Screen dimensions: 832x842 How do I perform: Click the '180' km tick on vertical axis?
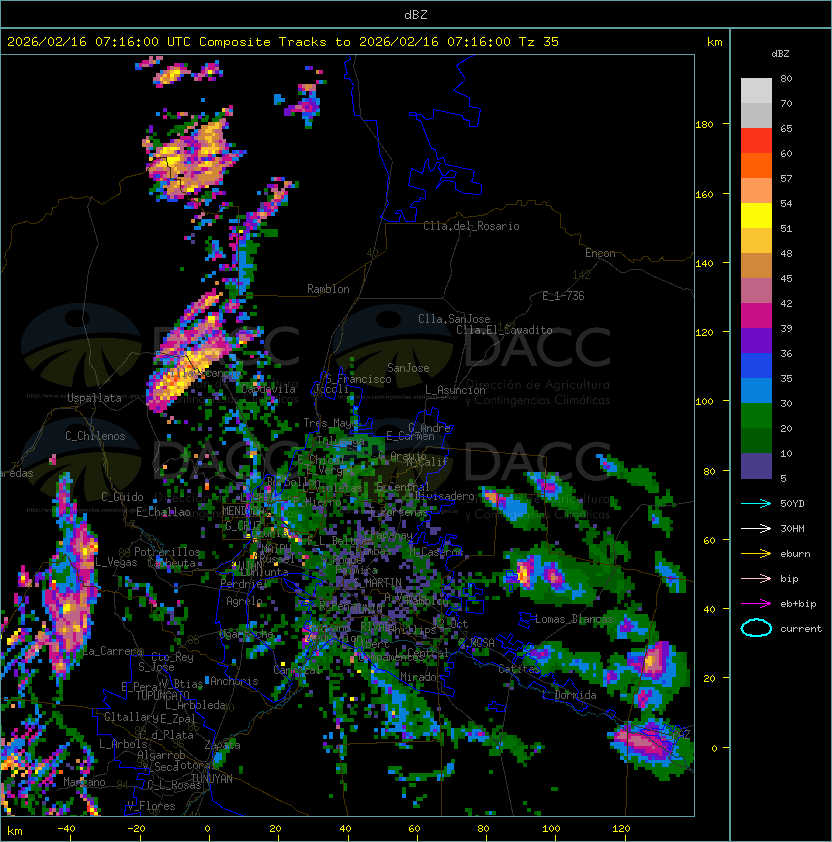pyautogui.click(x=704, y=125)
